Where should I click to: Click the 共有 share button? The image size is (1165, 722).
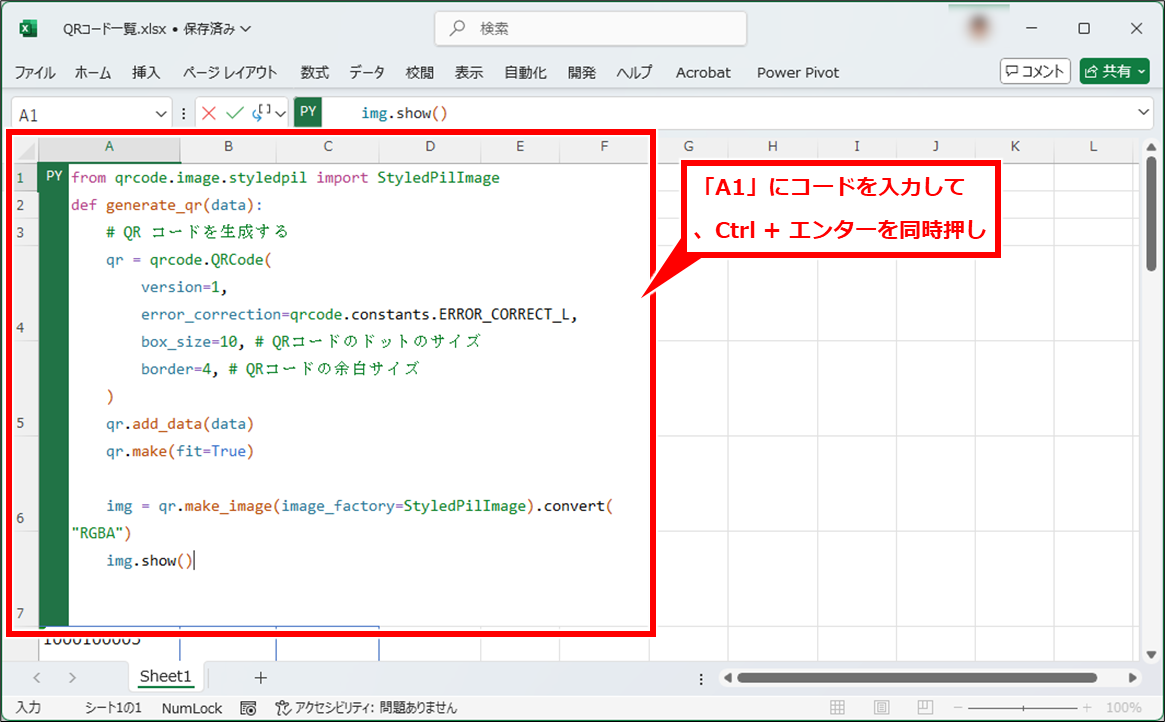[x=1114, y=71]
